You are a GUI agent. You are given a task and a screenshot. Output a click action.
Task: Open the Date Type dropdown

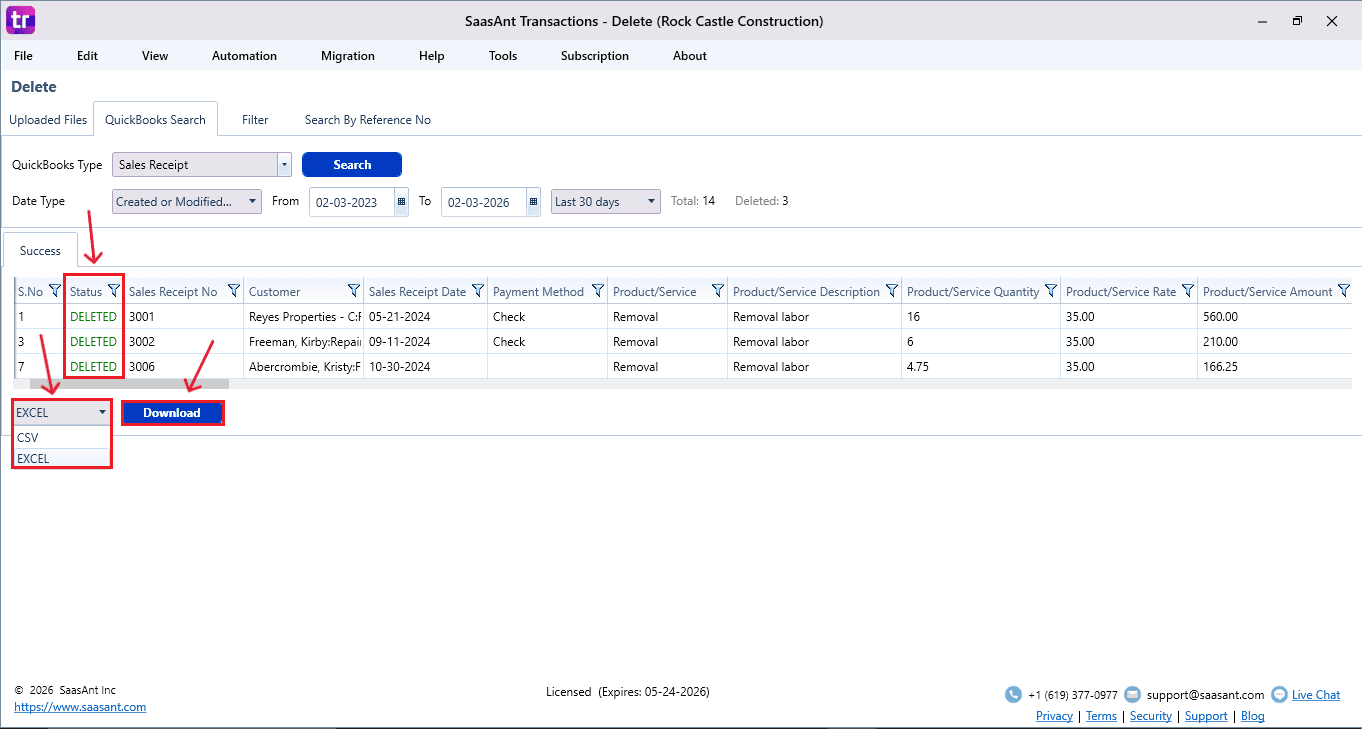[x=253, y=202]
